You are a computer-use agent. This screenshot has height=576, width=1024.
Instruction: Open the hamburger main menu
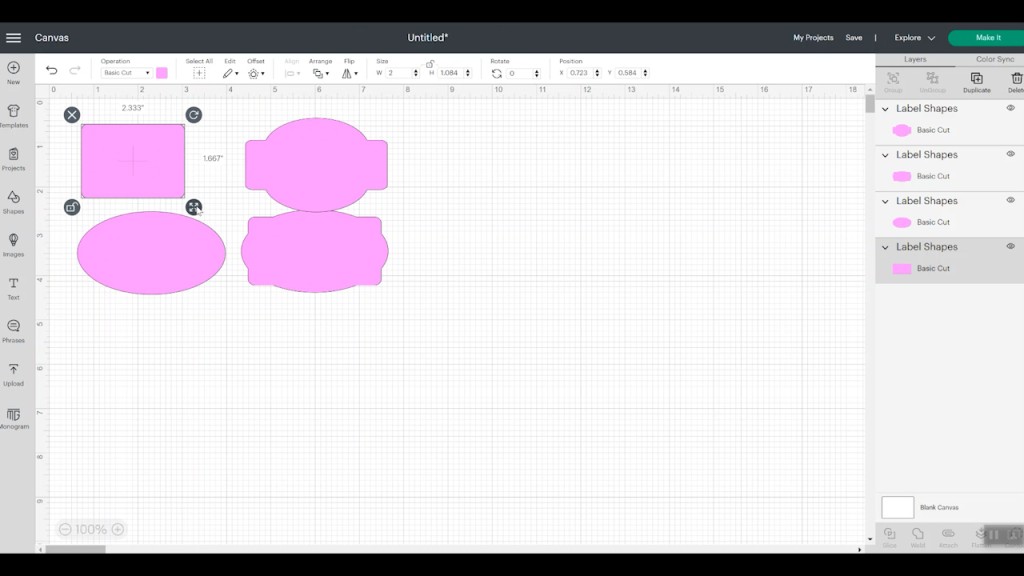[x=13, y=38]
